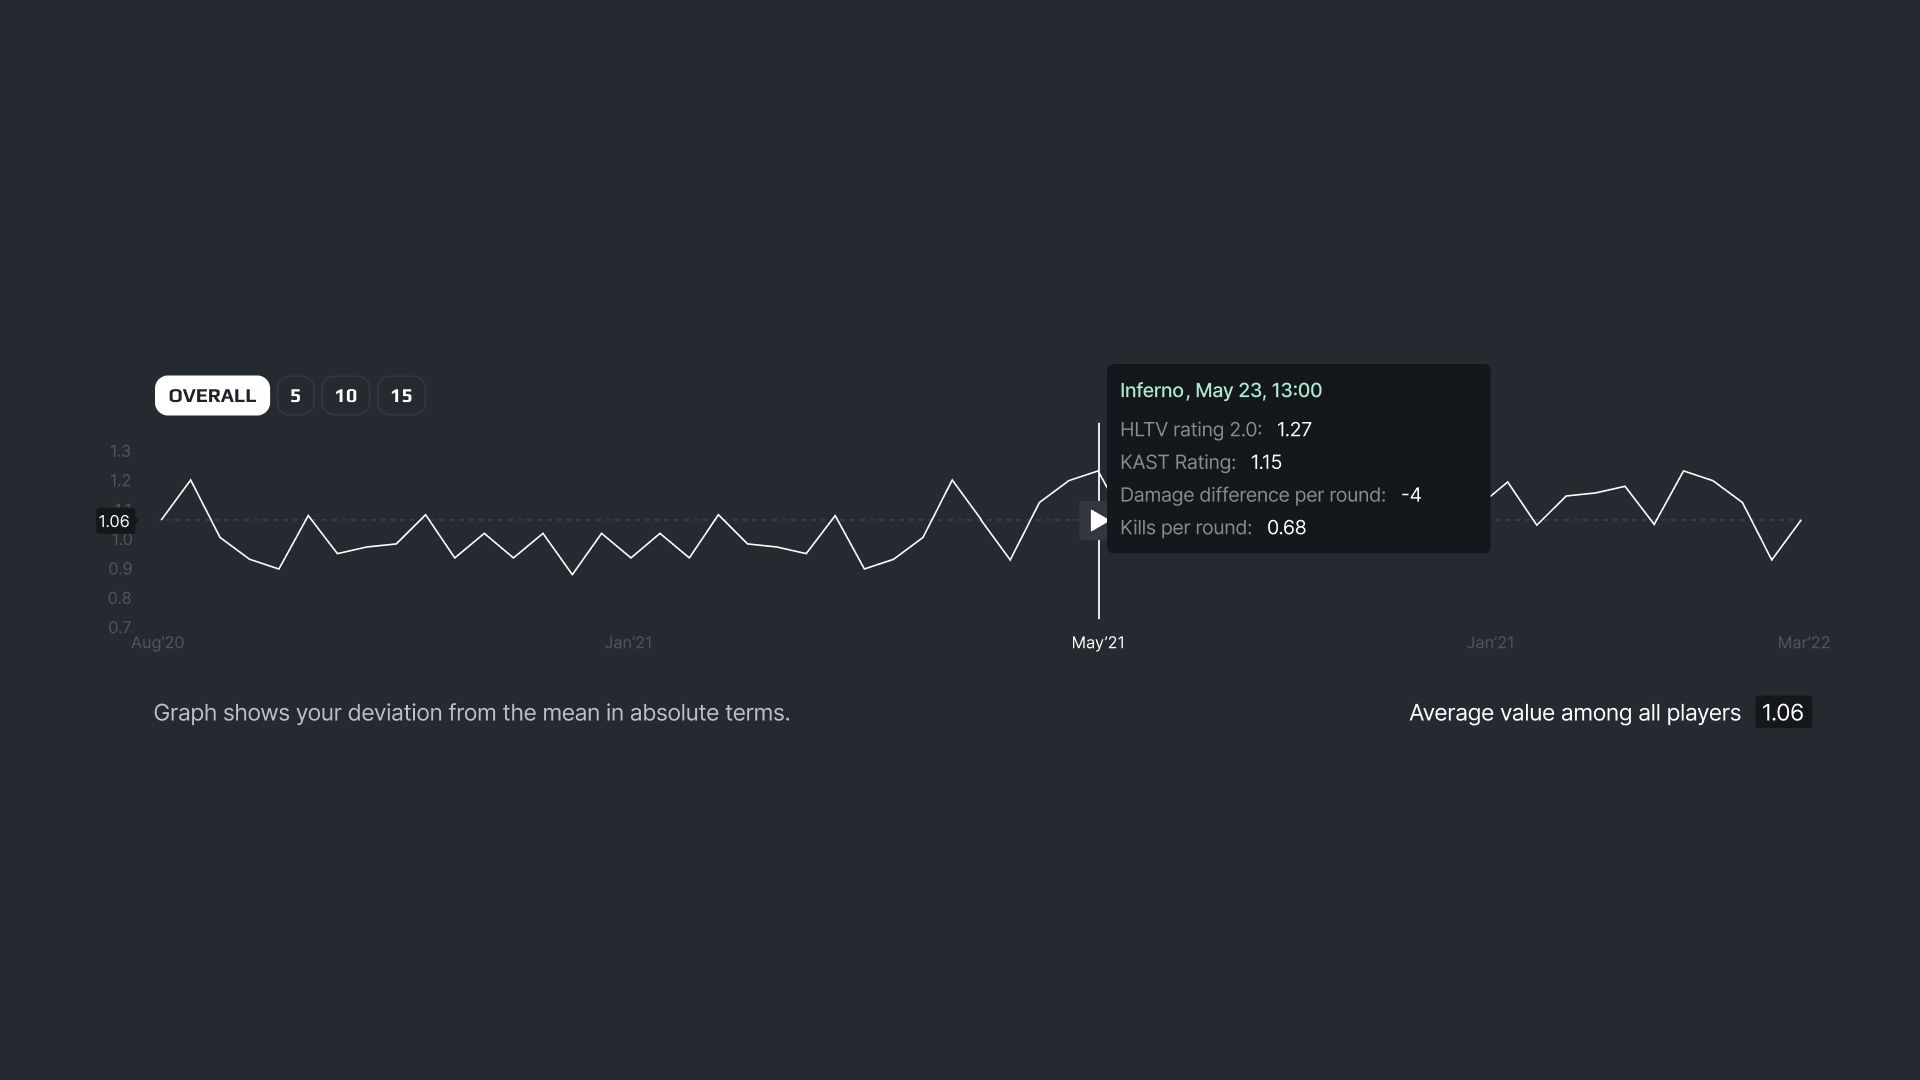Click the second Jan'21 label near Mar'22
The image size is (1920, 1080).
1490,643
